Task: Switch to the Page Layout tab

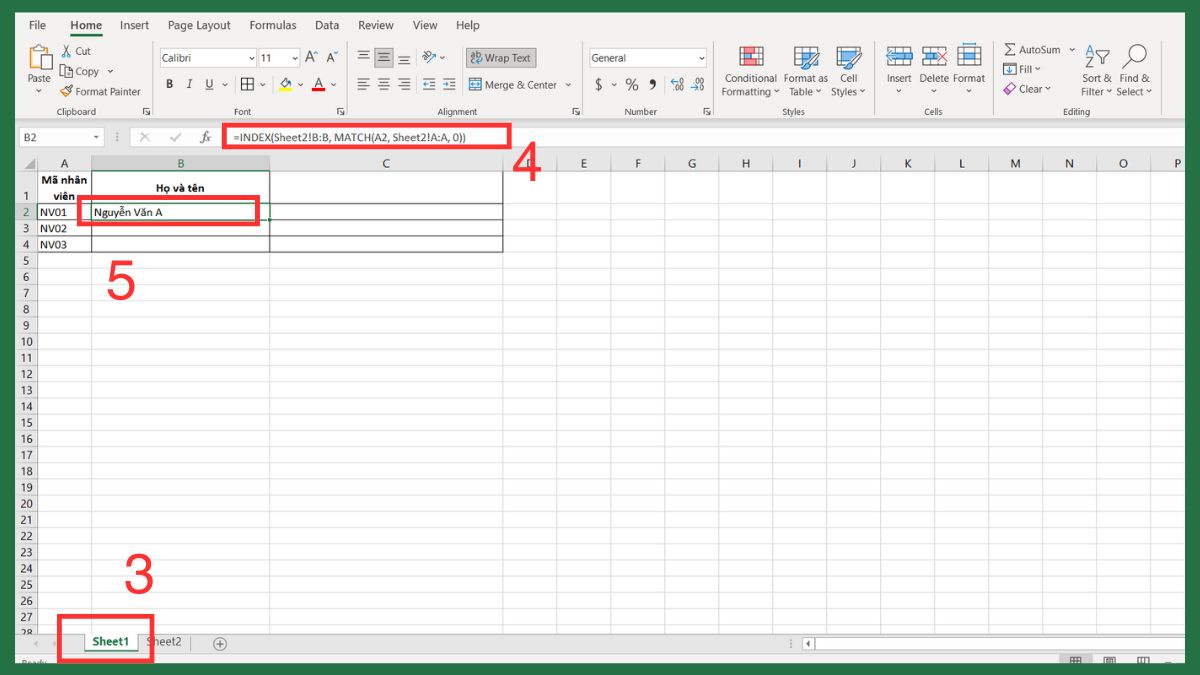Action: 199,25
